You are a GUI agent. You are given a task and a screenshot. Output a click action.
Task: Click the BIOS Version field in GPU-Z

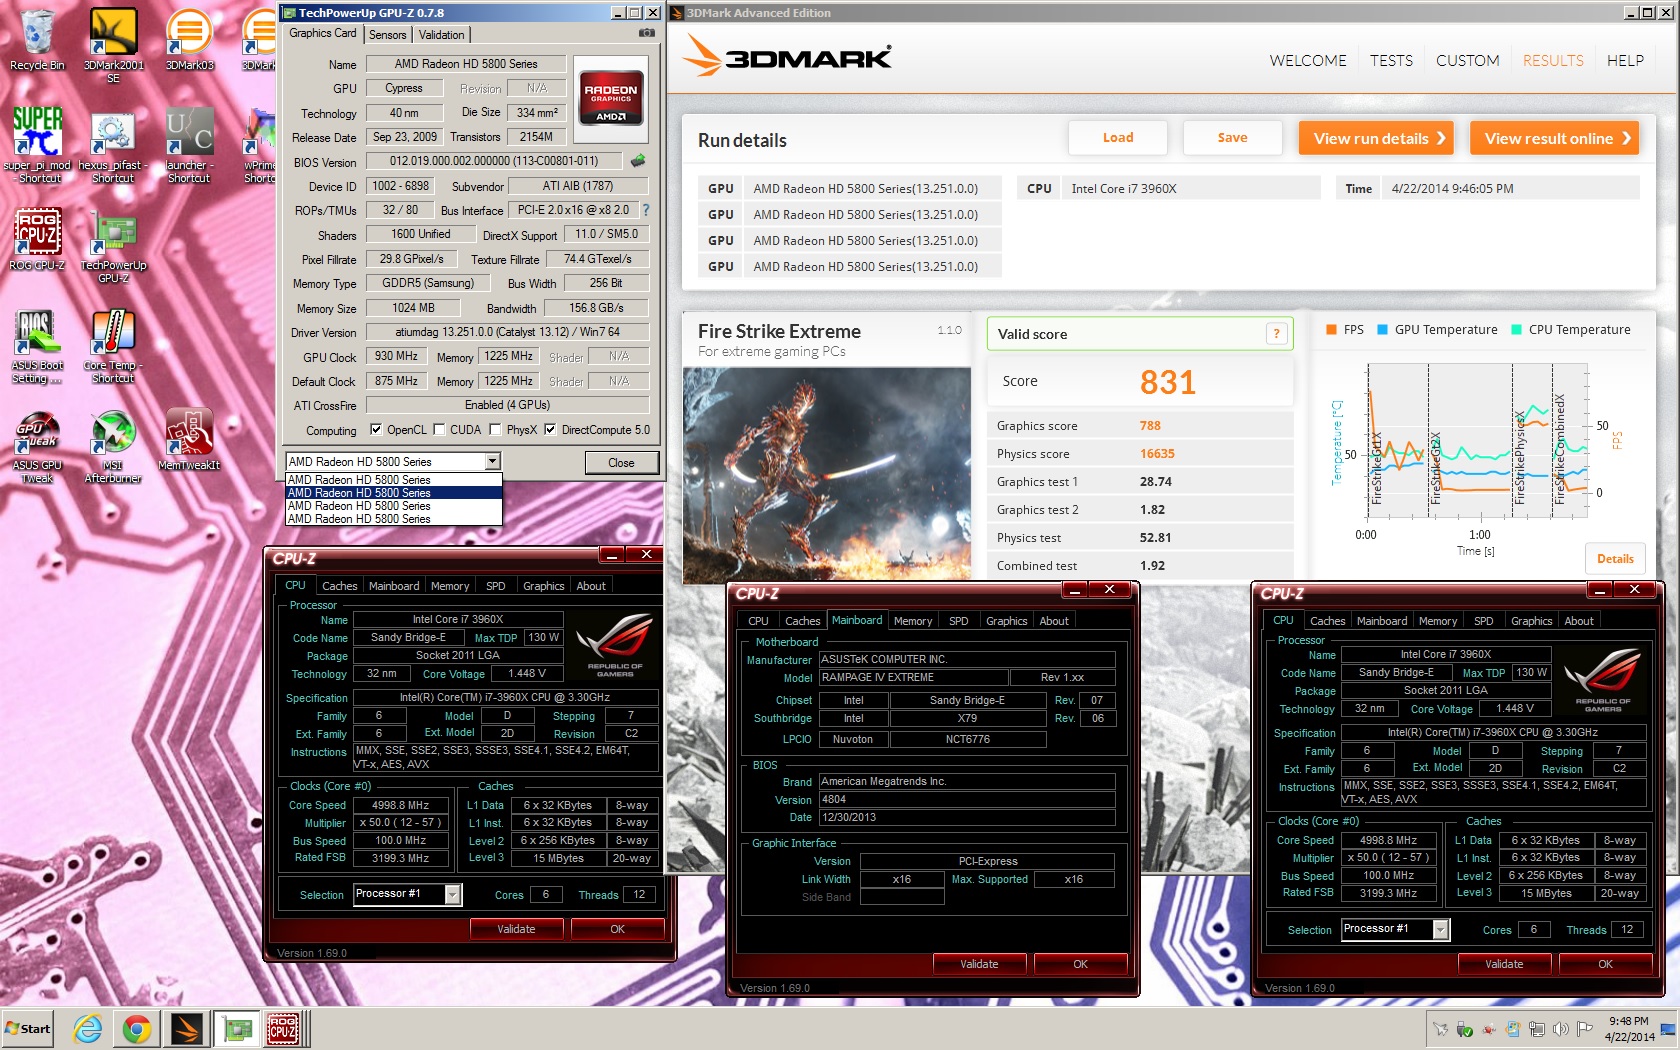(x=494, y=161)
